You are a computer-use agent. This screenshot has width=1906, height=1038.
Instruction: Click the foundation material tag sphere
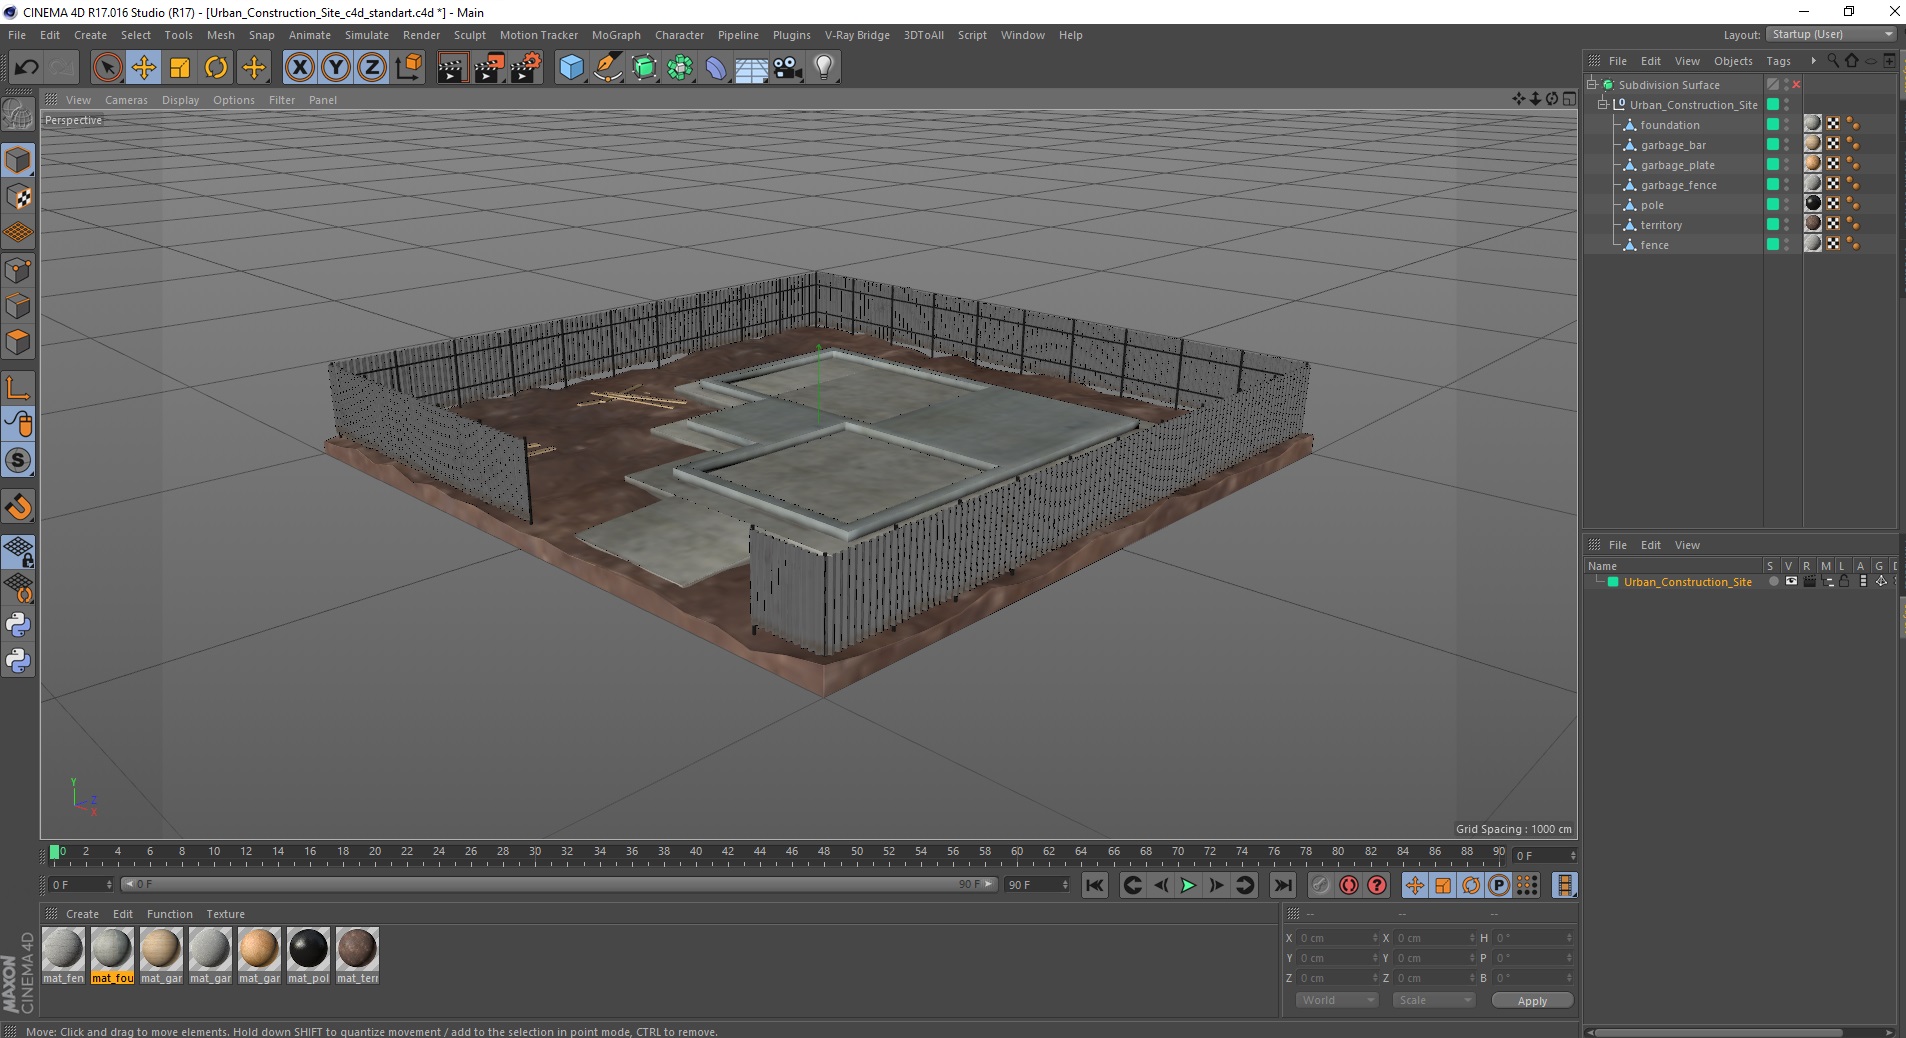tap(1812, 124)
